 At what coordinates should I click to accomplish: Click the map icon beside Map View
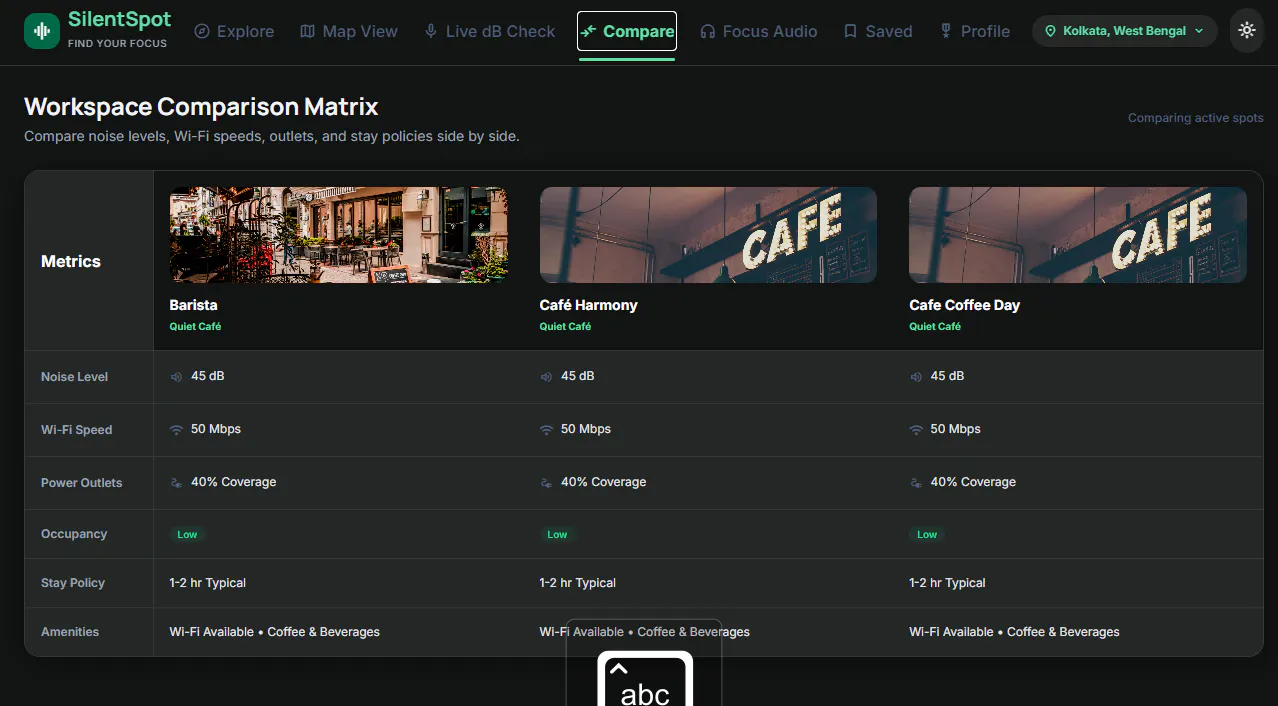[x=308, y=31]
